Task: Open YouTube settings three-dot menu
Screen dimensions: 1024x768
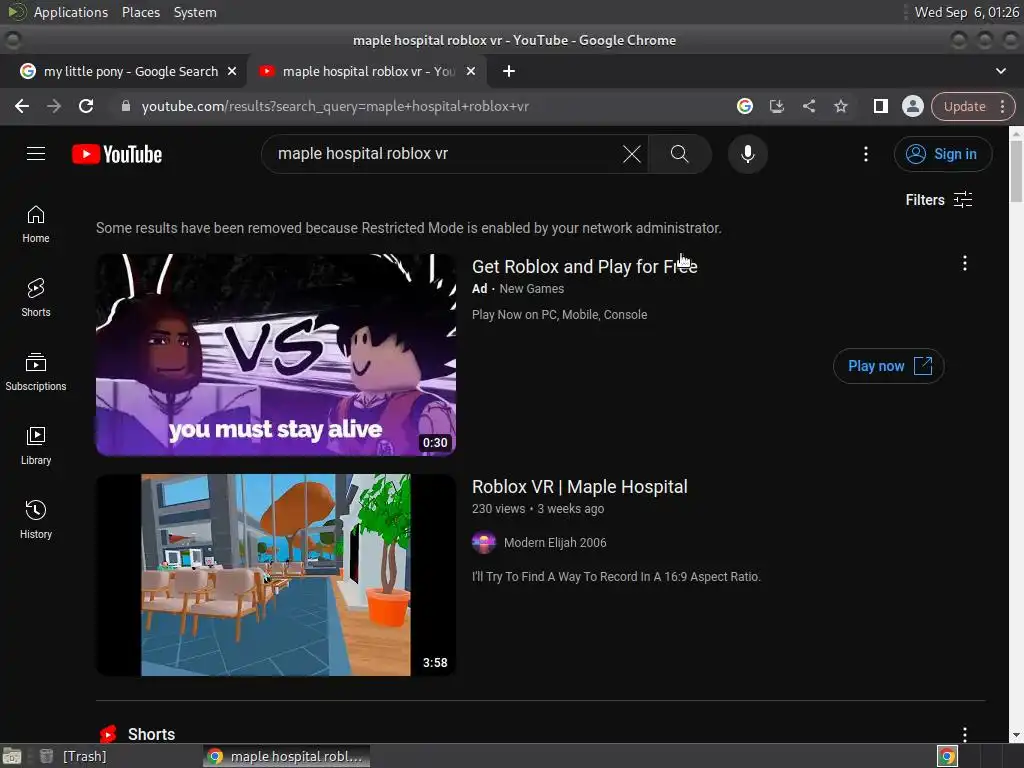Action: click(x=866, y=154)
